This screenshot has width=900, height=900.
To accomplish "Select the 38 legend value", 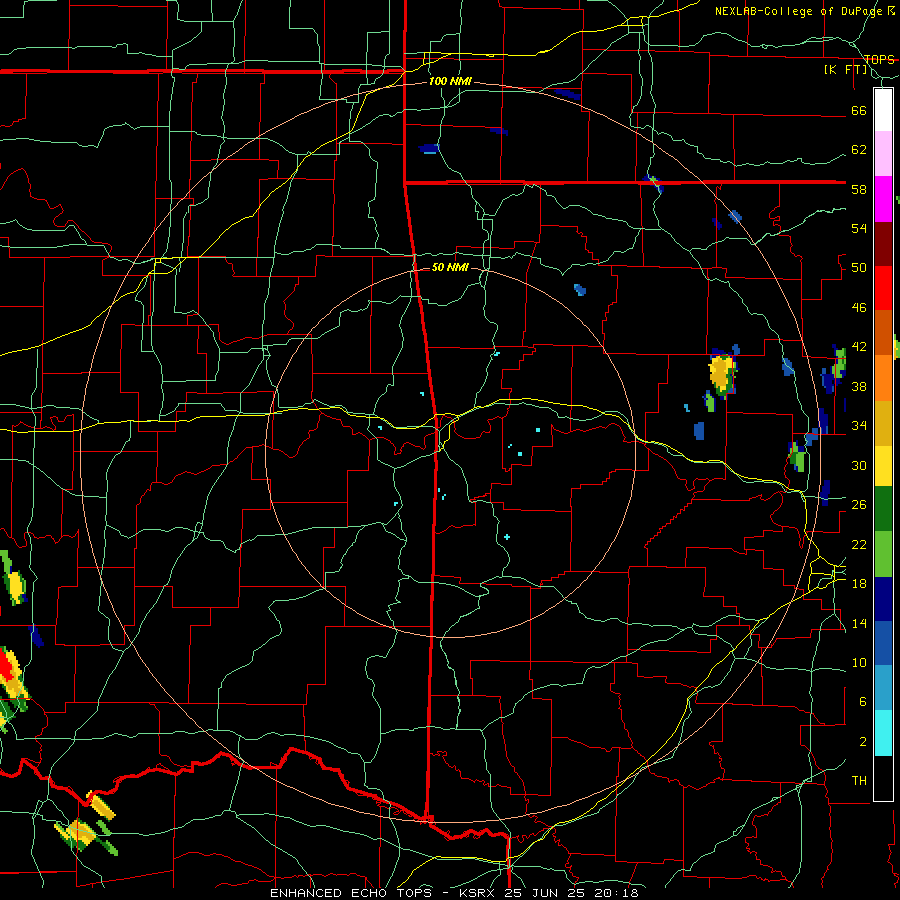I will (x=859, y=386).
